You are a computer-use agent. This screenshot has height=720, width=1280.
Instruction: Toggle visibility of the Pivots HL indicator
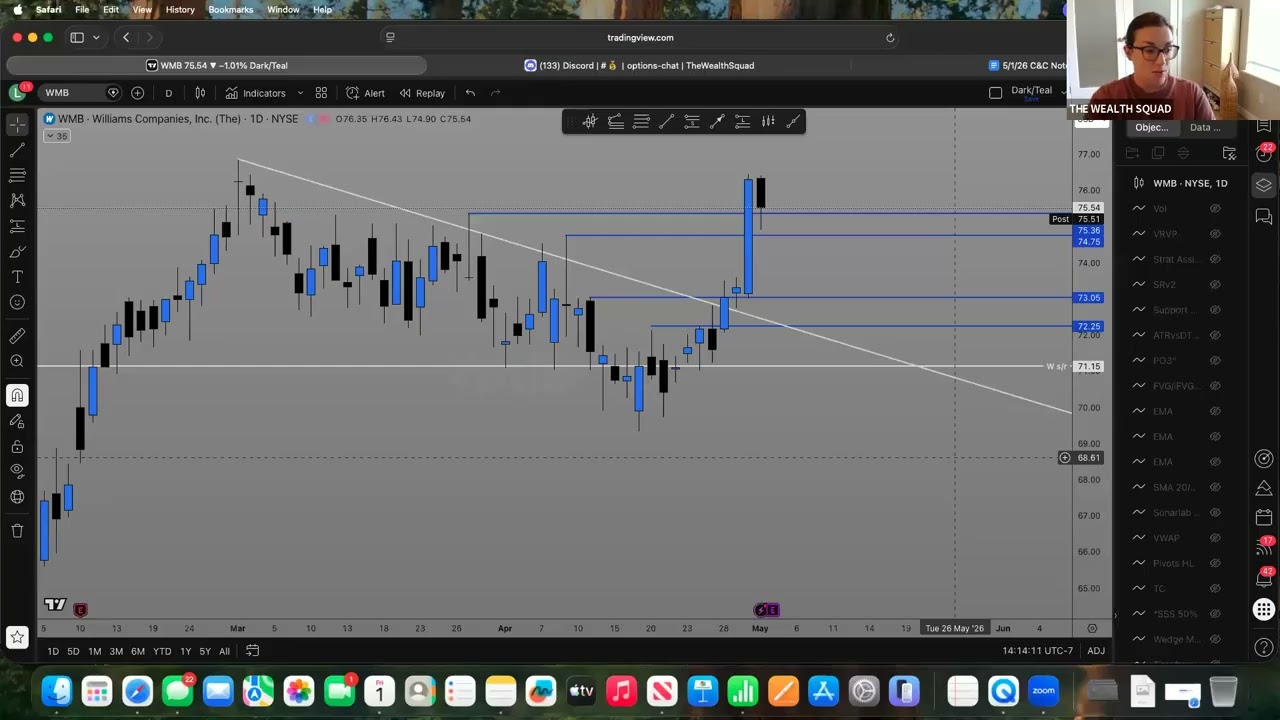[1215, 563]
